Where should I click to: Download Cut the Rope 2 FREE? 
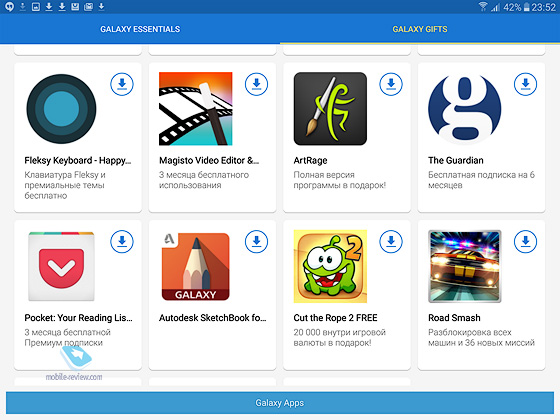[x=391, y=241]
